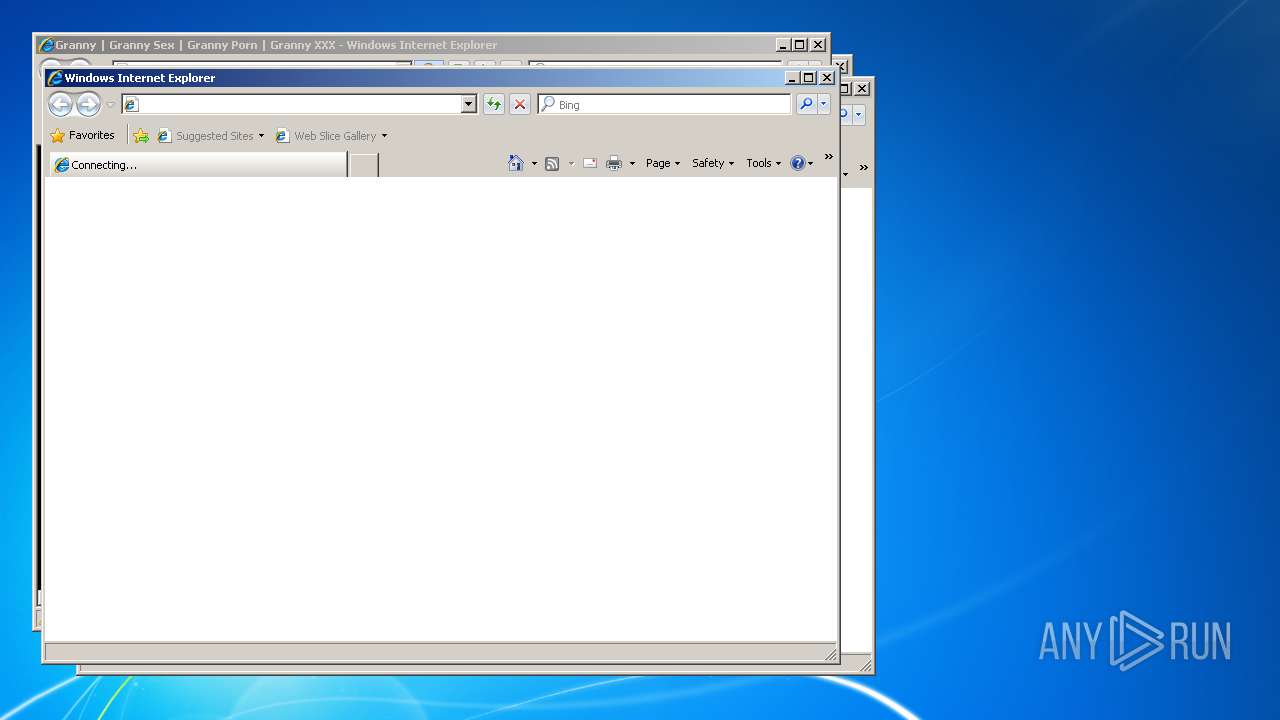Click the resize grip of the rearmost window
This screenshot has width=1280, height=720.
(x=865, y=665)
